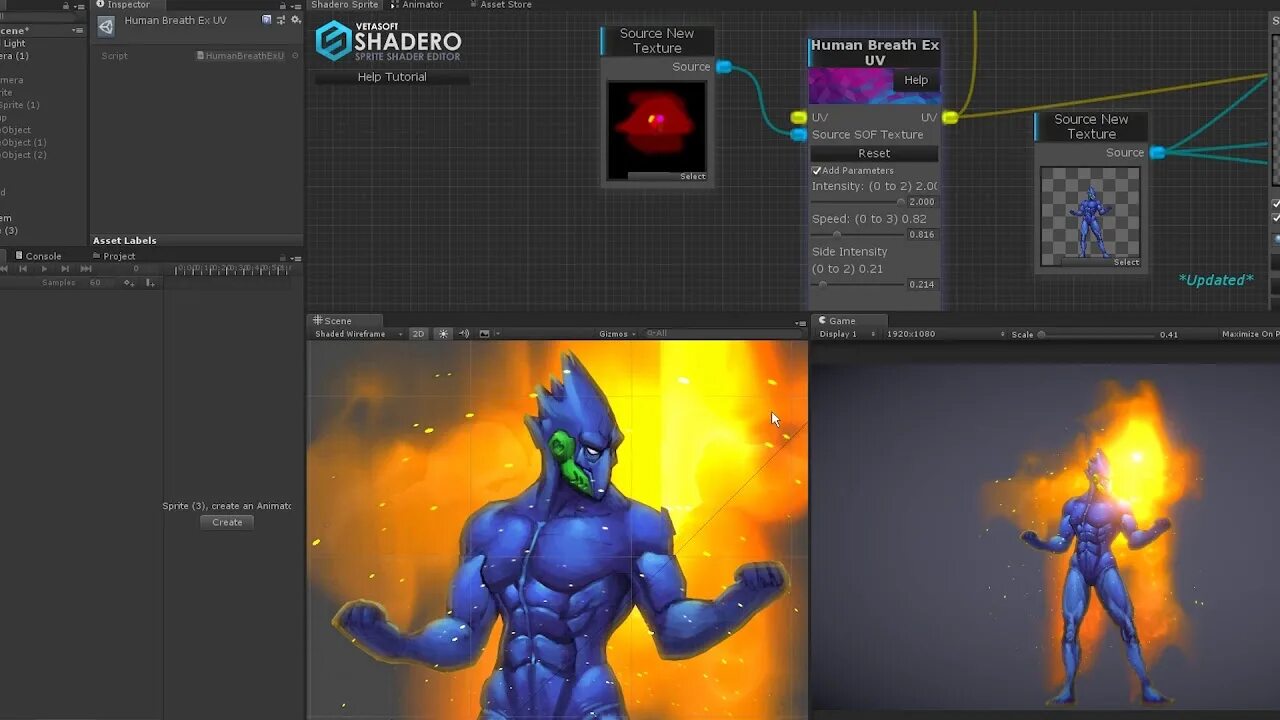Open the Inspector component settings gear
Viewport: 1280px width, 720px height.
(295, 20)
